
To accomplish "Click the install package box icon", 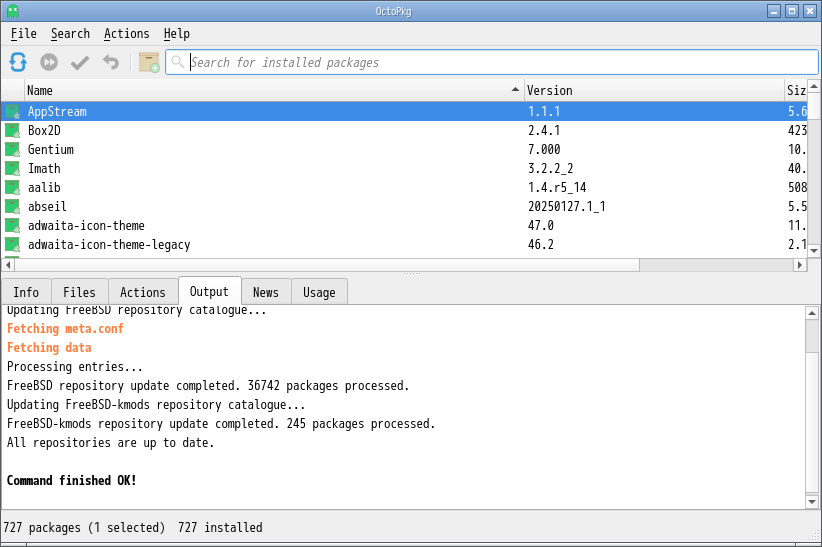I will pos(149,62).
